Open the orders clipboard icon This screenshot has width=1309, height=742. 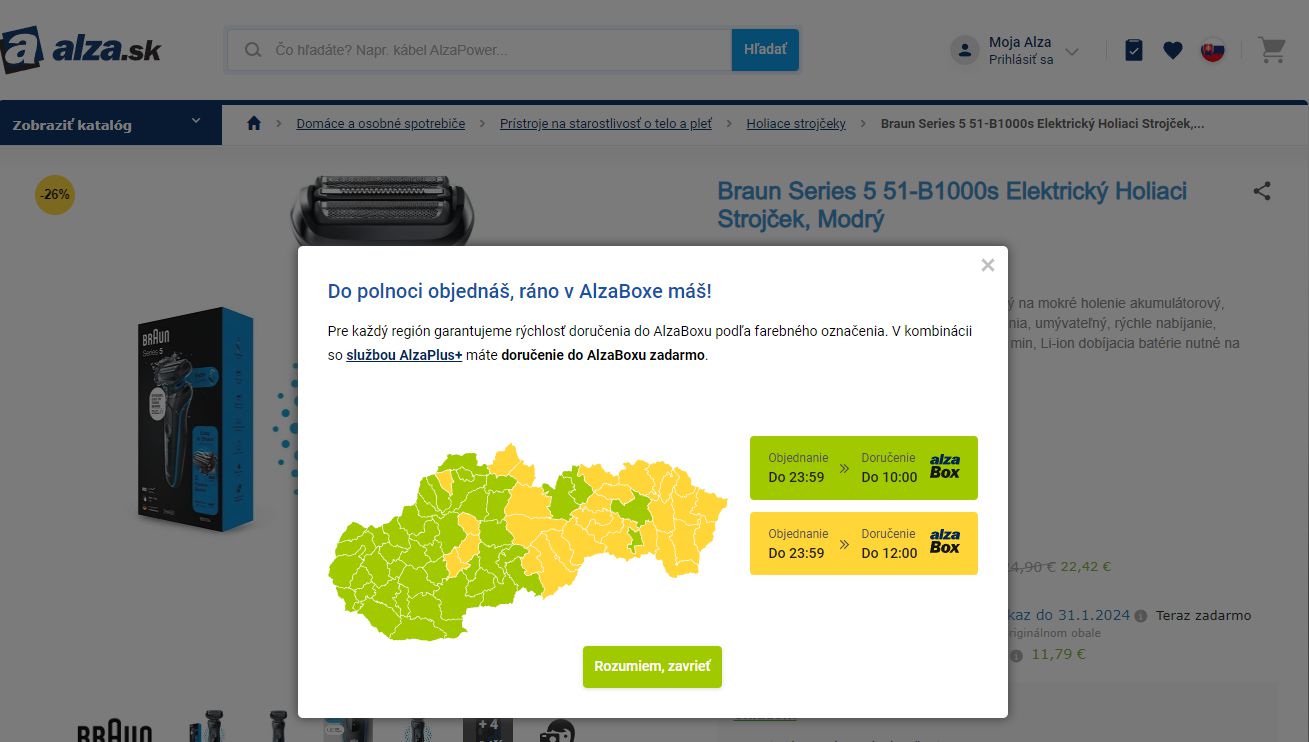(1133, 50)
